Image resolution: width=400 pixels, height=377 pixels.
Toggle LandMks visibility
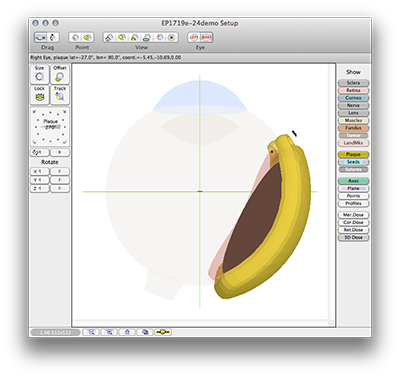tap(353, 143)
